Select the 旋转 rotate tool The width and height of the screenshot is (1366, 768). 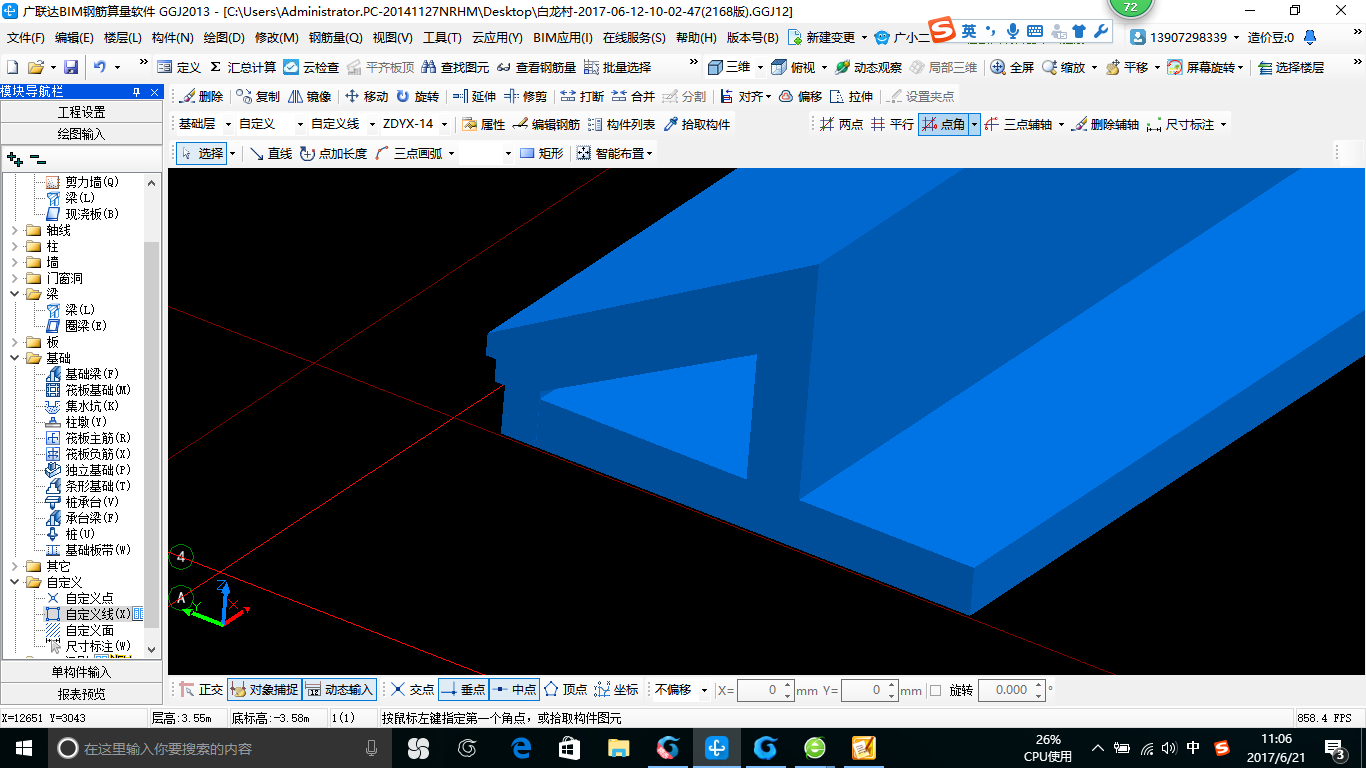[417, 96]
